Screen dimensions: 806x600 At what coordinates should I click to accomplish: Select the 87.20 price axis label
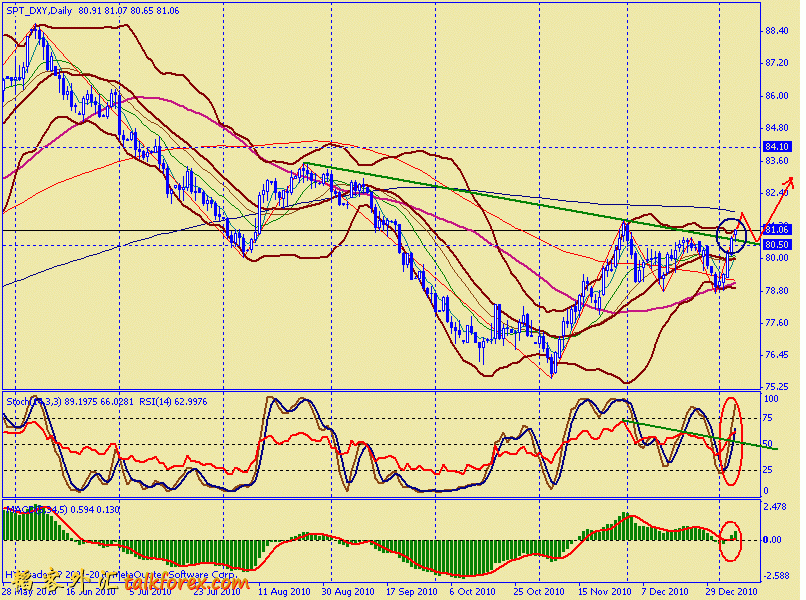pos(776,63)
